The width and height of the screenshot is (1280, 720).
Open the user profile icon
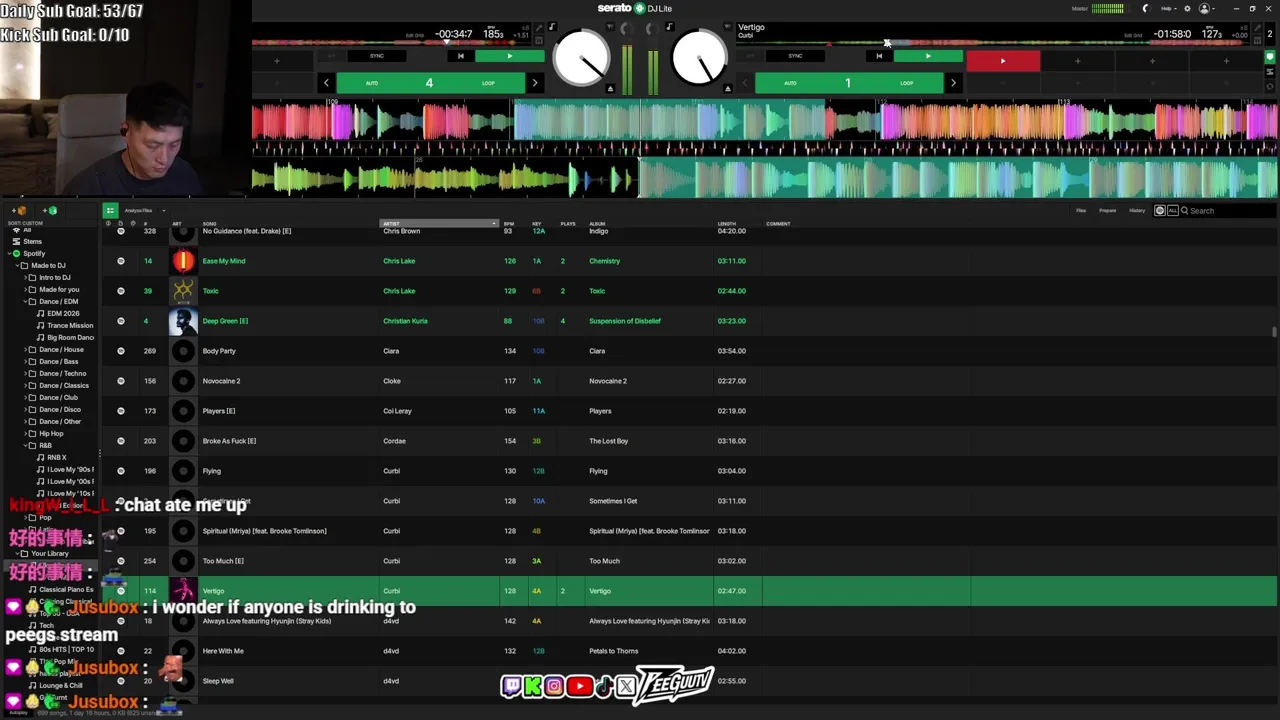click(1204, 9)
